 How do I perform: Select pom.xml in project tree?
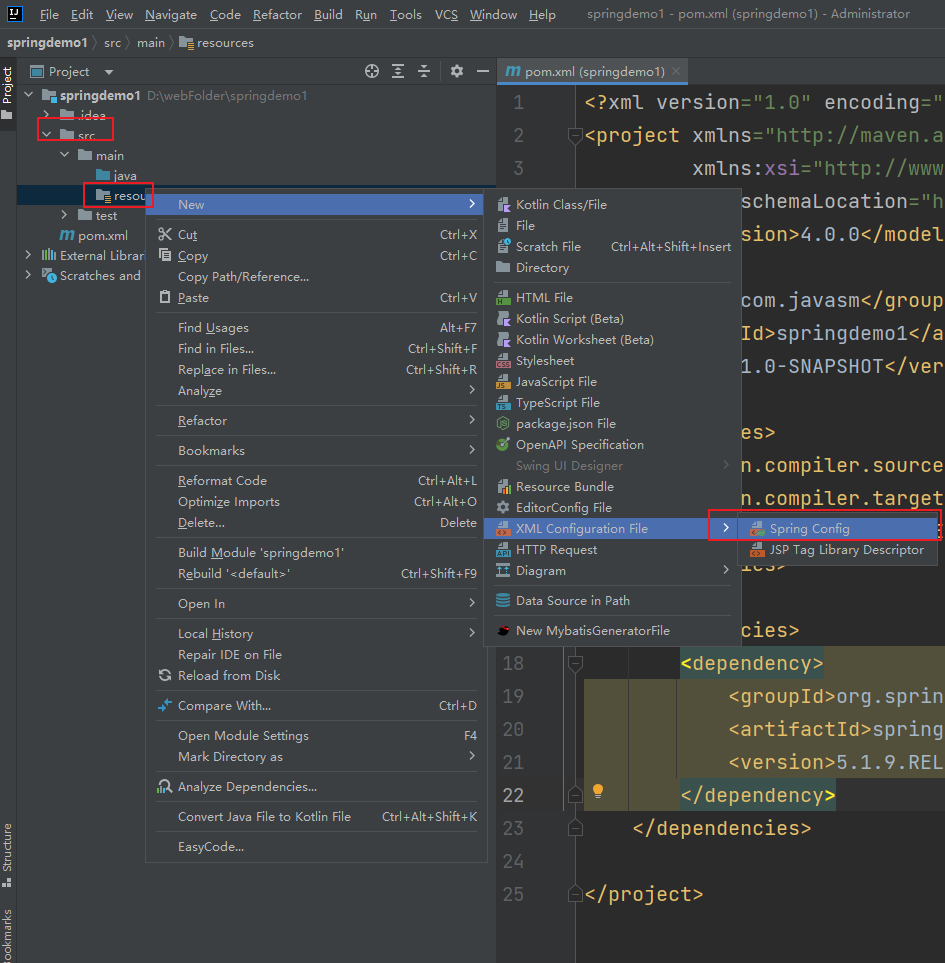click(94, 235)
